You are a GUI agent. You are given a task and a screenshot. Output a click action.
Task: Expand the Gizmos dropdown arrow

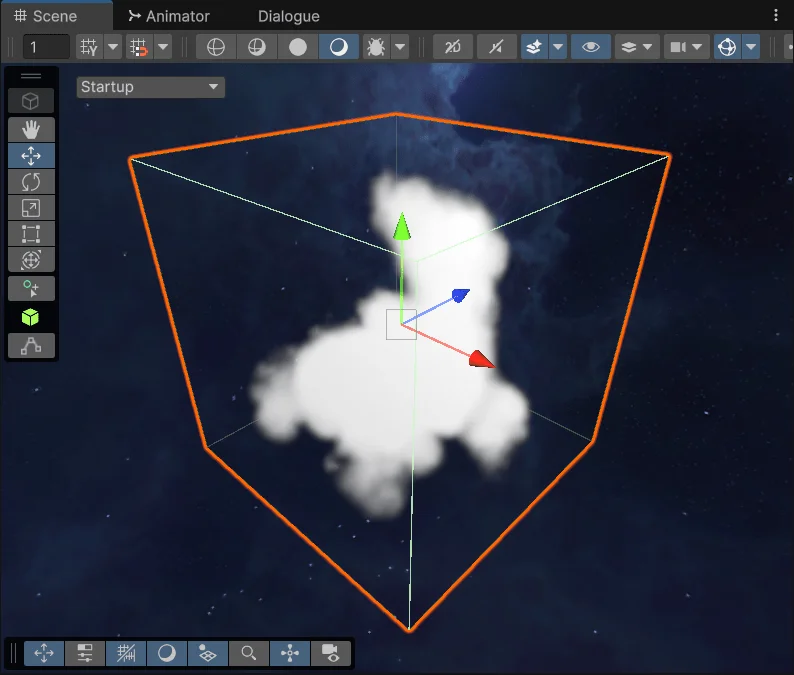tap(751, 47)
